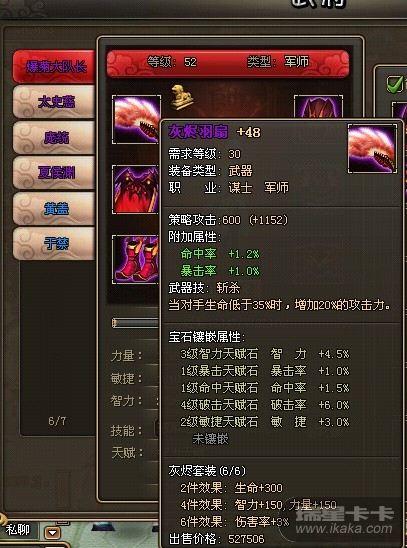This screenshot has width=407, height=548.
Task: Click the 技能 skill field
Action: 135,431
